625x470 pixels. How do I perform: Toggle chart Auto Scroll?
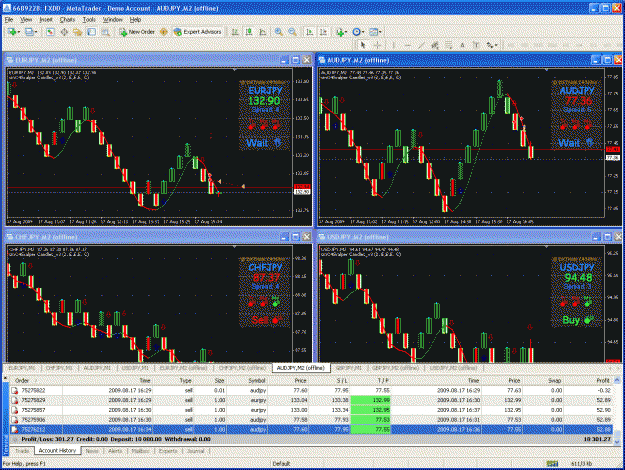pos(309,32)
